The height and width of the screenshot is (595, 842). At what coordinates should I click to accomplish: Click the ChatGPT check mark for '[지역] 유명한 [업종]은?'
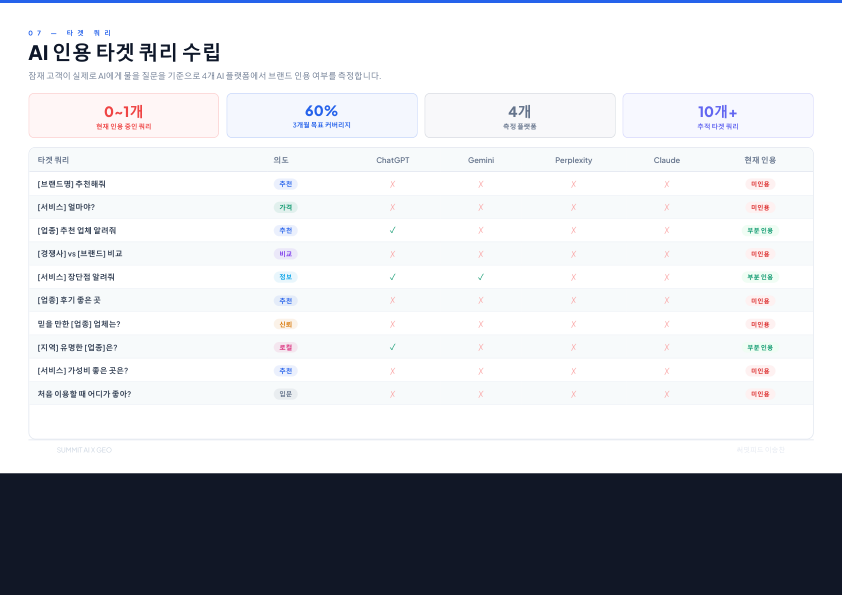393,347
